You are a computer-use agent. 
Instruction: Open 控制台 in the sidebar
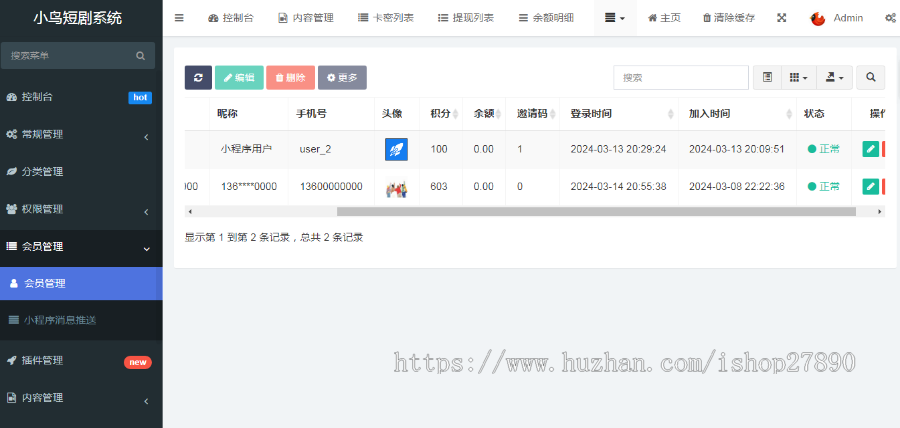37,97
